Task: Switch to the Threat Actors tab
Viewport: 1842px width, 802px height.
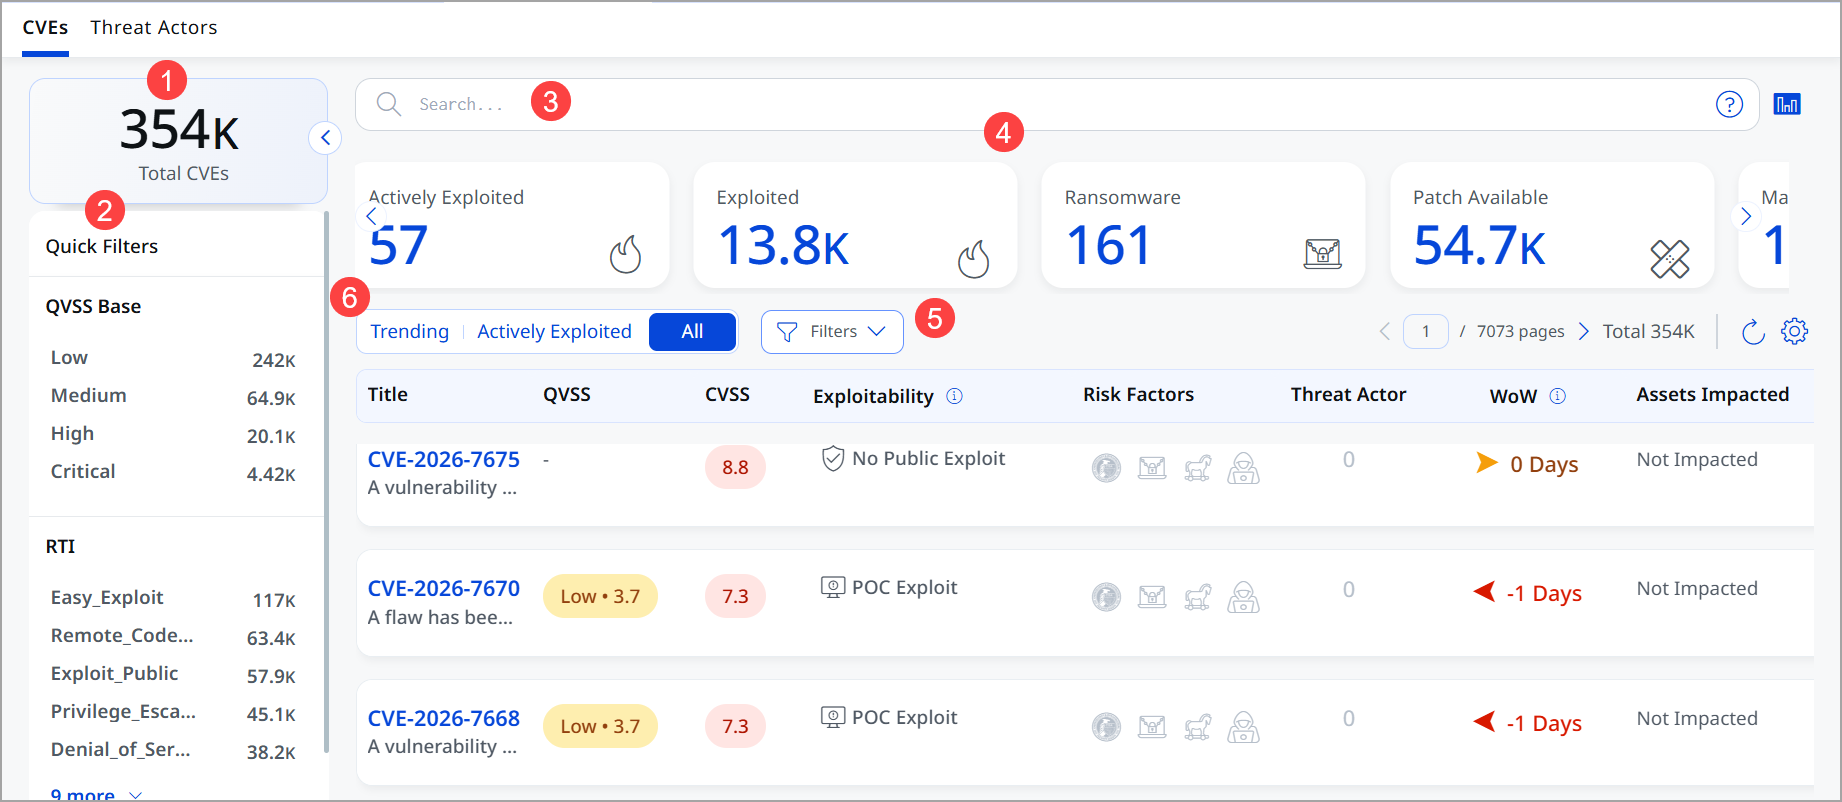Action: 154,28
